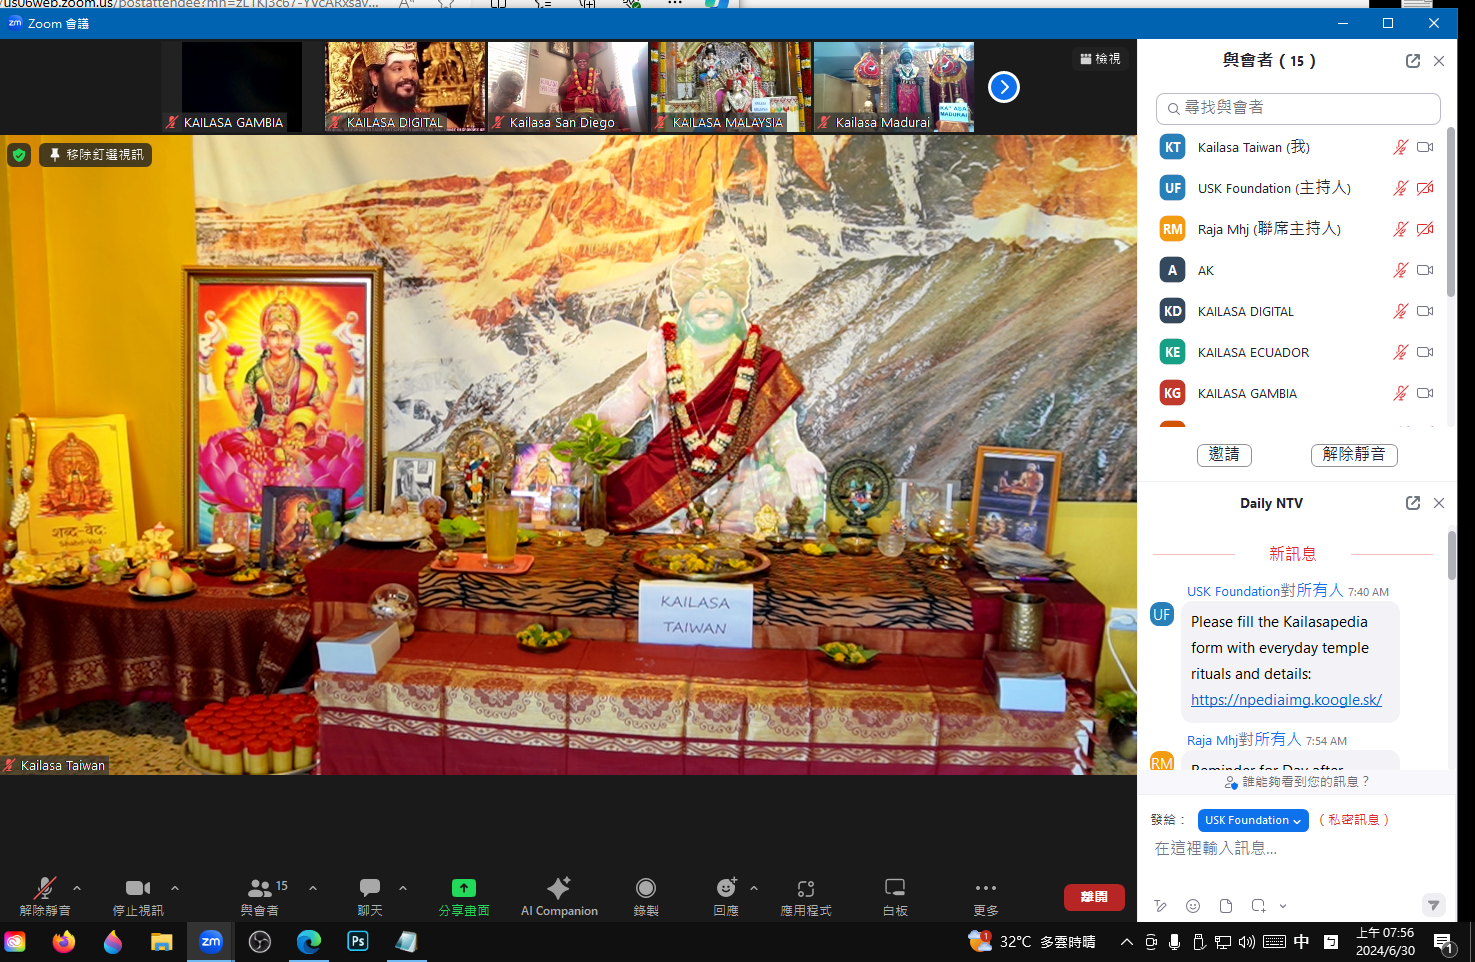The height and width of the screenshot is (962, 1475).
Task: Click the emoji icon in chat box
Action: click(1193, 906)
